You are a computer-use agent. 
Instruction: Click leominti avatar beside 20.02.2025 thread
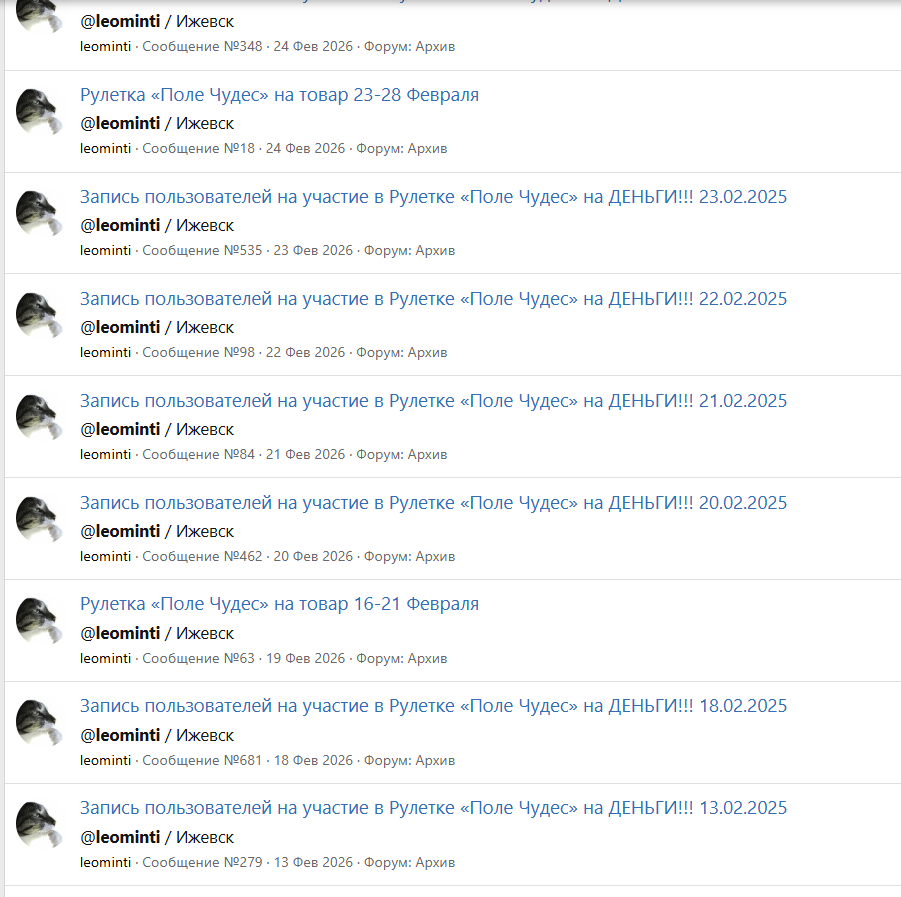[38, 519]
